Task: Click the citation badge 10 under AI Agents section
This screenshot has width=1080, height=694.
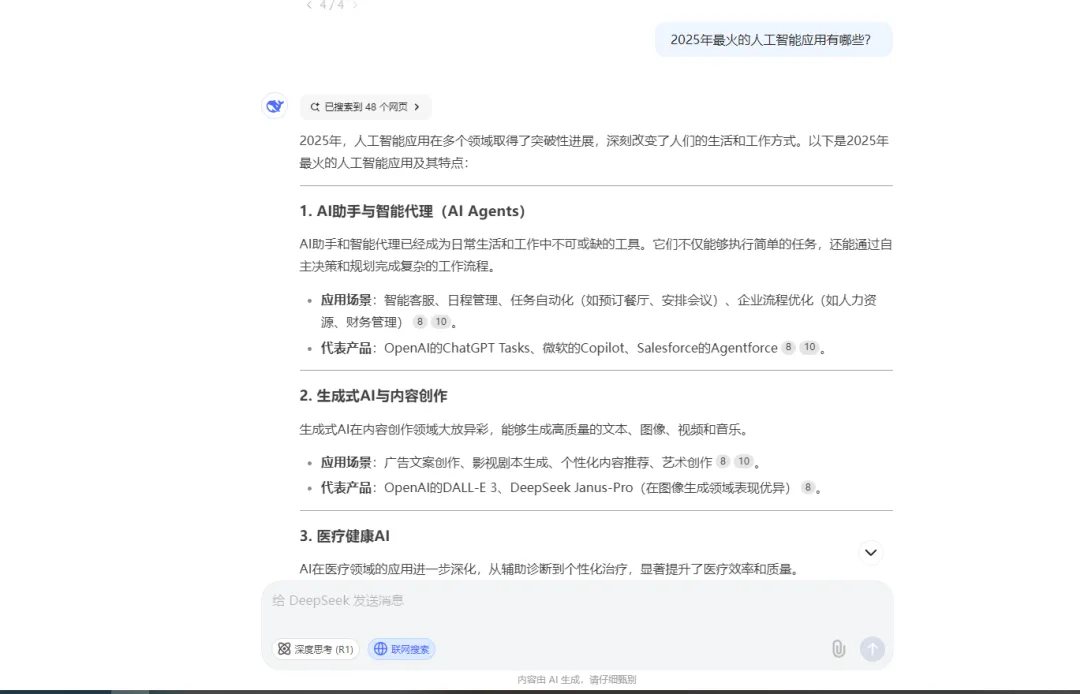Action: click(440, 321)
